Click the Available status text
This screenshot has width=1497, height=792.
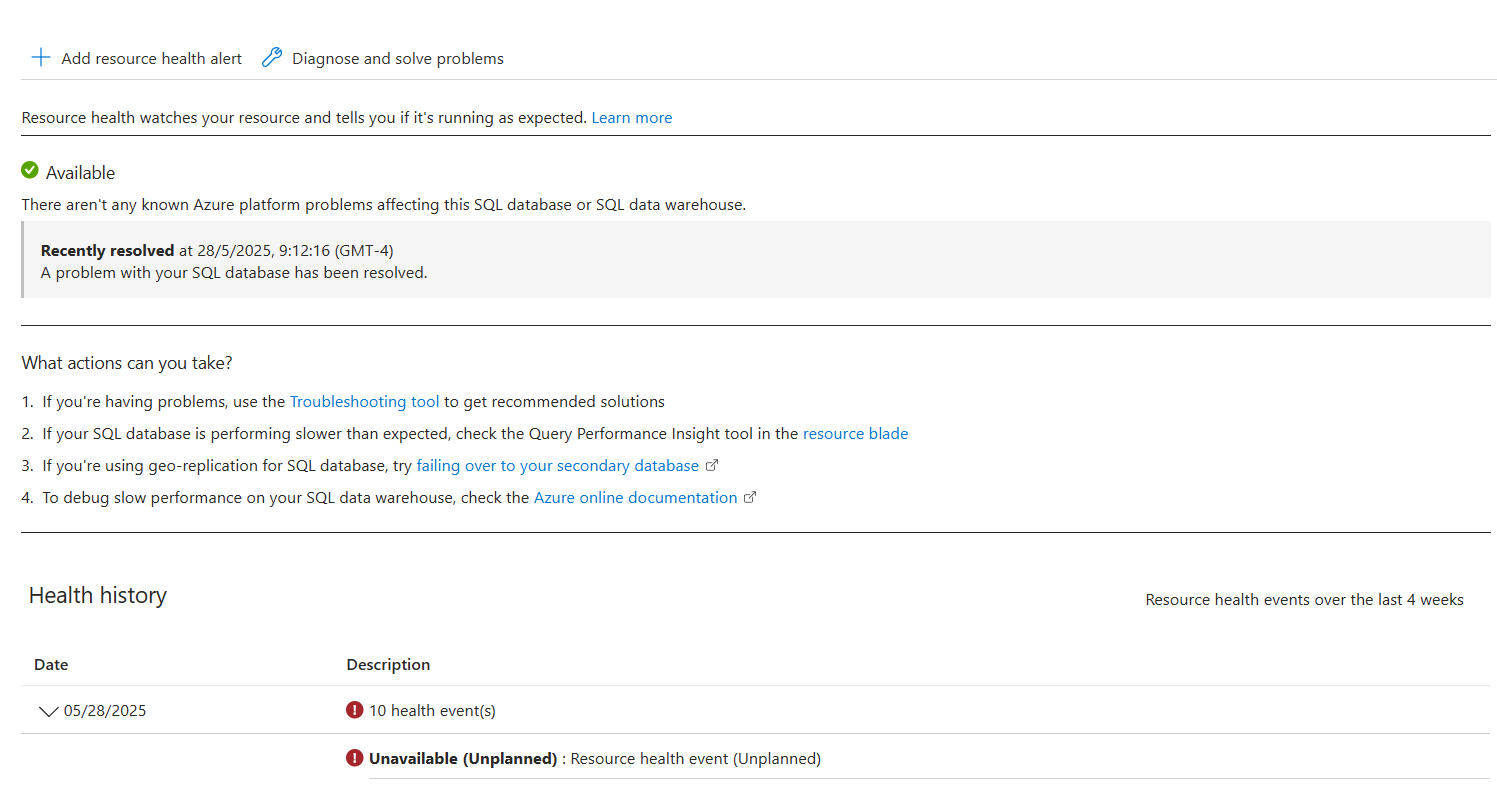tap(80, 173)
